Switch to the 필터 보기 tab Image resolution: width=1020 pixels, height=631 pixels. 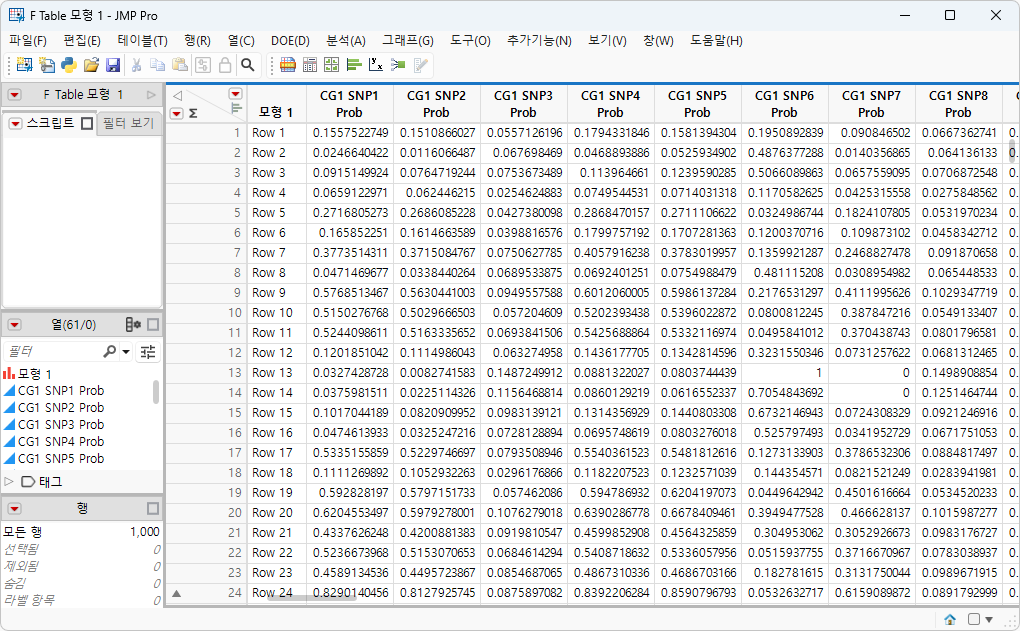click(128, 124)
